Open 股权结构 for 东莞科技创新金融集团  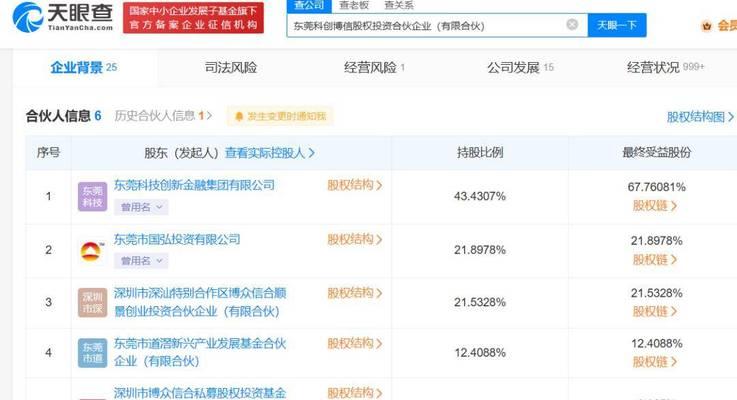pos(355,185)
